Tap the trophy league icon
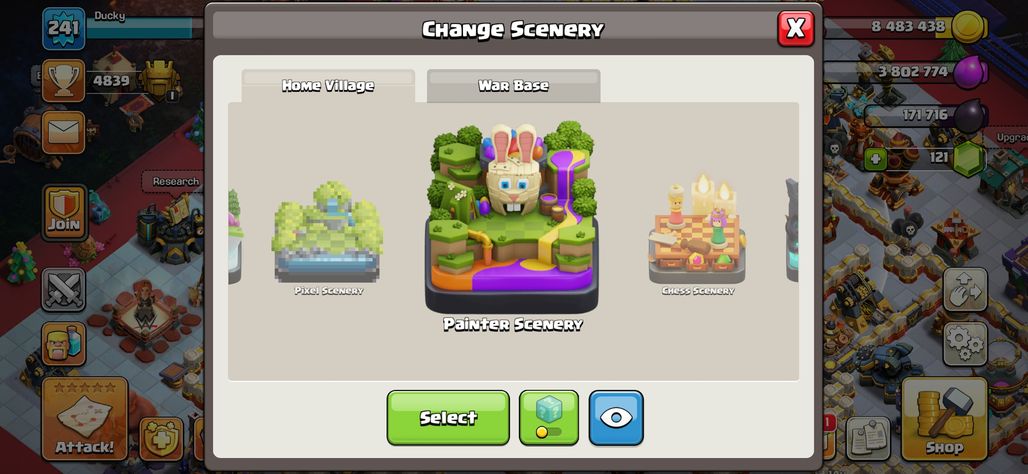 [64, 81]
